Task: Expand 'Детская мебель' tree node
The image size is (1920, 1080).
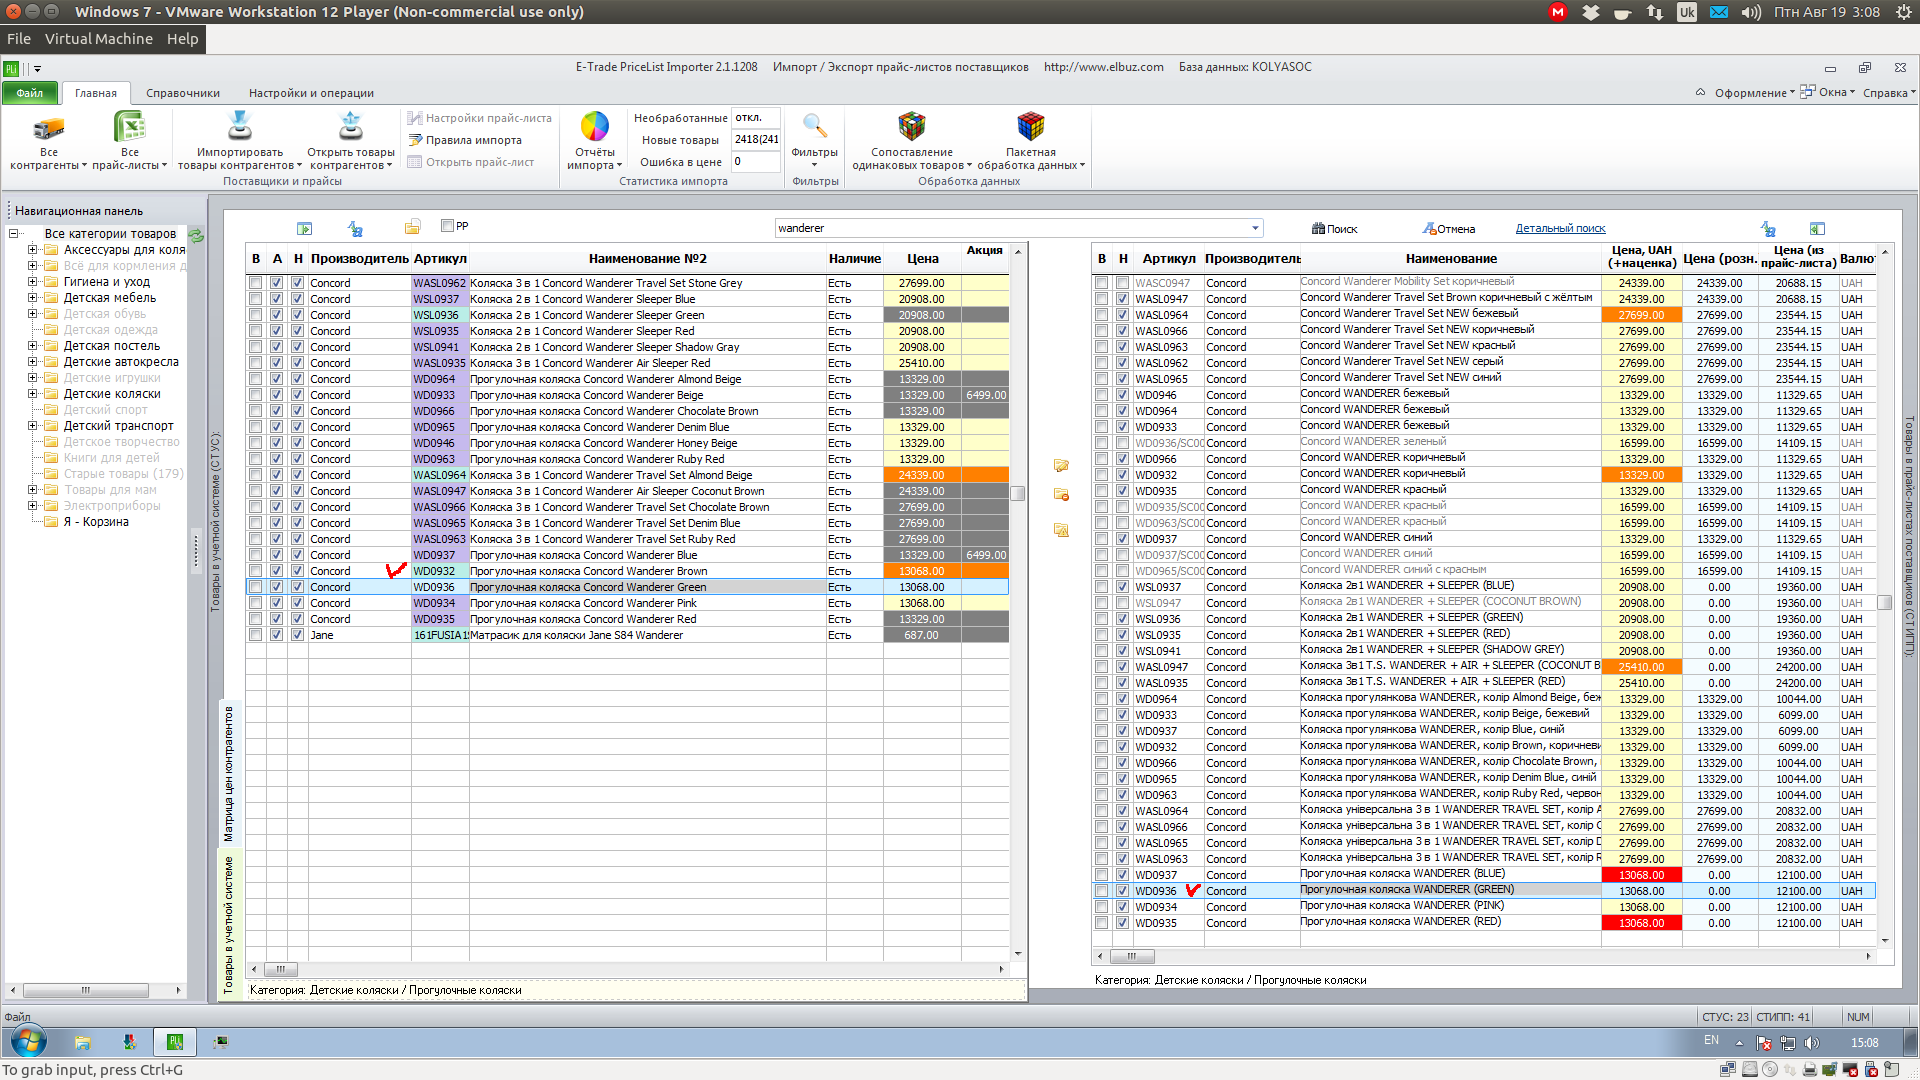Action: click(x=33, y=298)
